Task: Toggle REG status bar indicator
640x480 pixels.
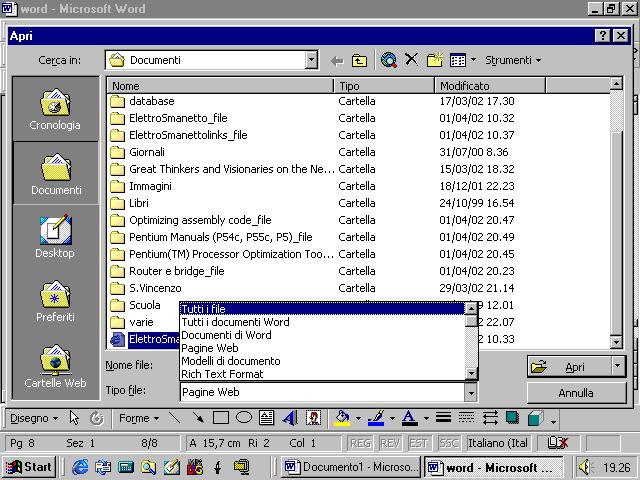Action: pos(360,443)
